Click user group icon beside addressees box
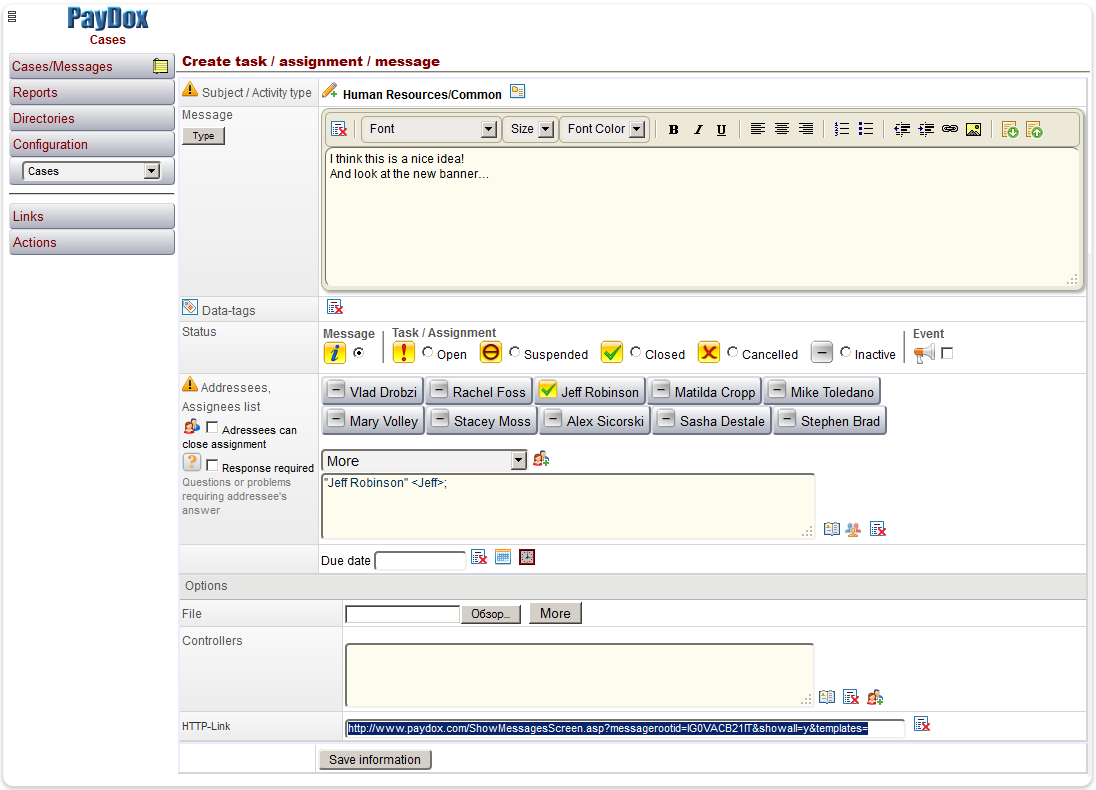This screenshot has height=790, width=1096. coord(853,529)
